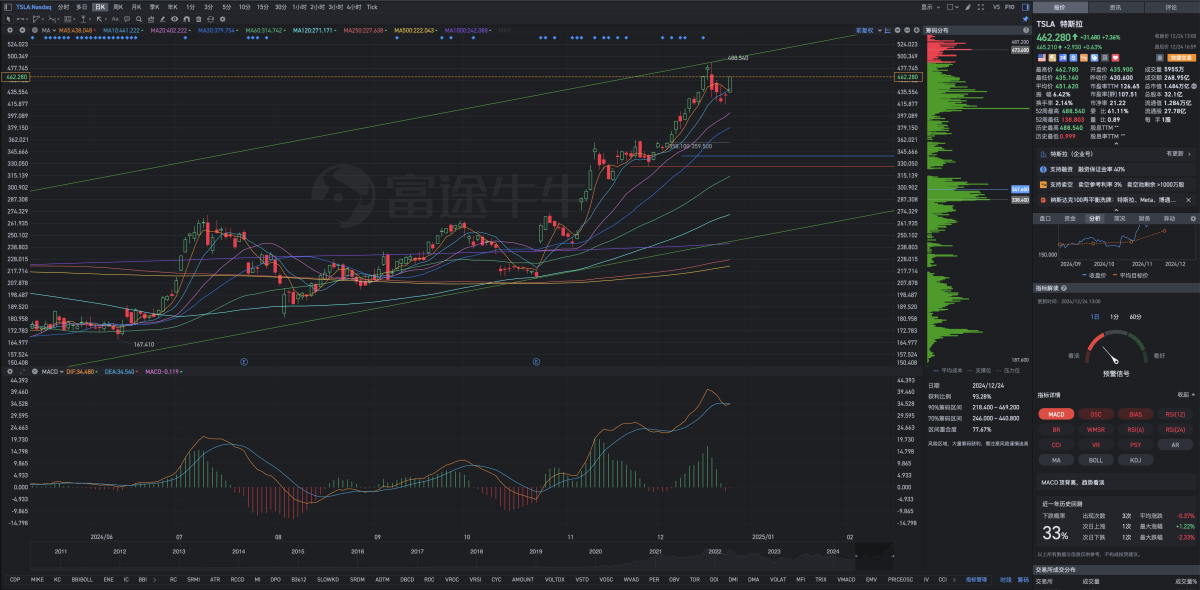This screenshot has height=590, width=1200.
Task: Open MACD indicator settings gear
Action: tap(10, 371)
